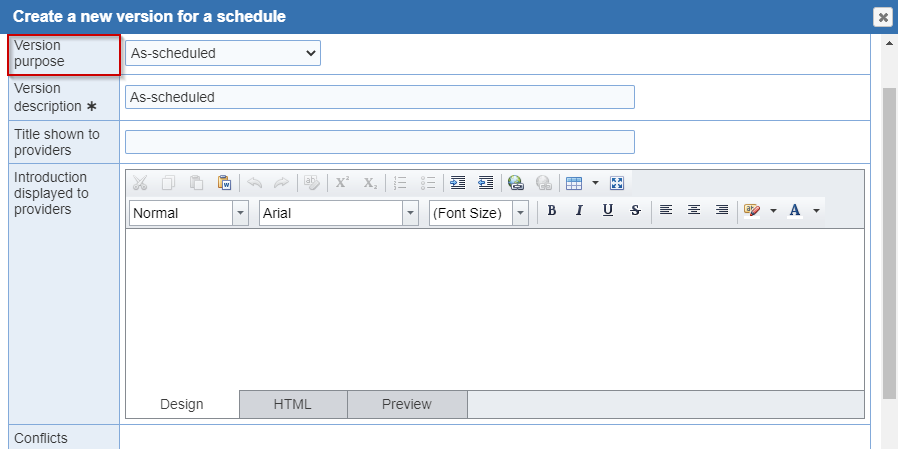Click the Paste from Word icon

pos(224,183)
